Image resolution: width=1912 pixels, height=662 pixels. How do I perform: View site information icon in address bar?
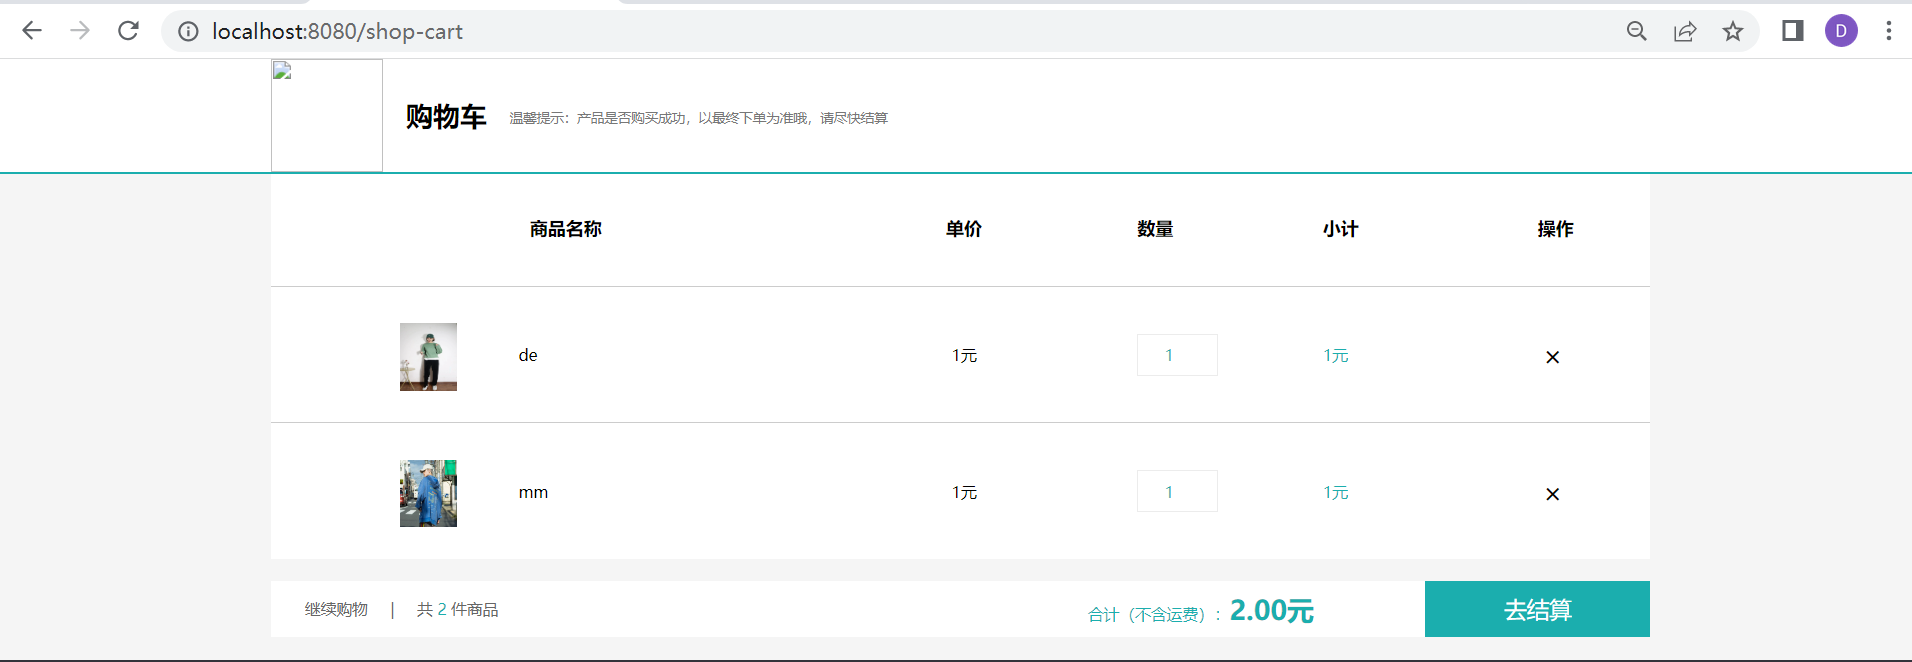point(188,32)
